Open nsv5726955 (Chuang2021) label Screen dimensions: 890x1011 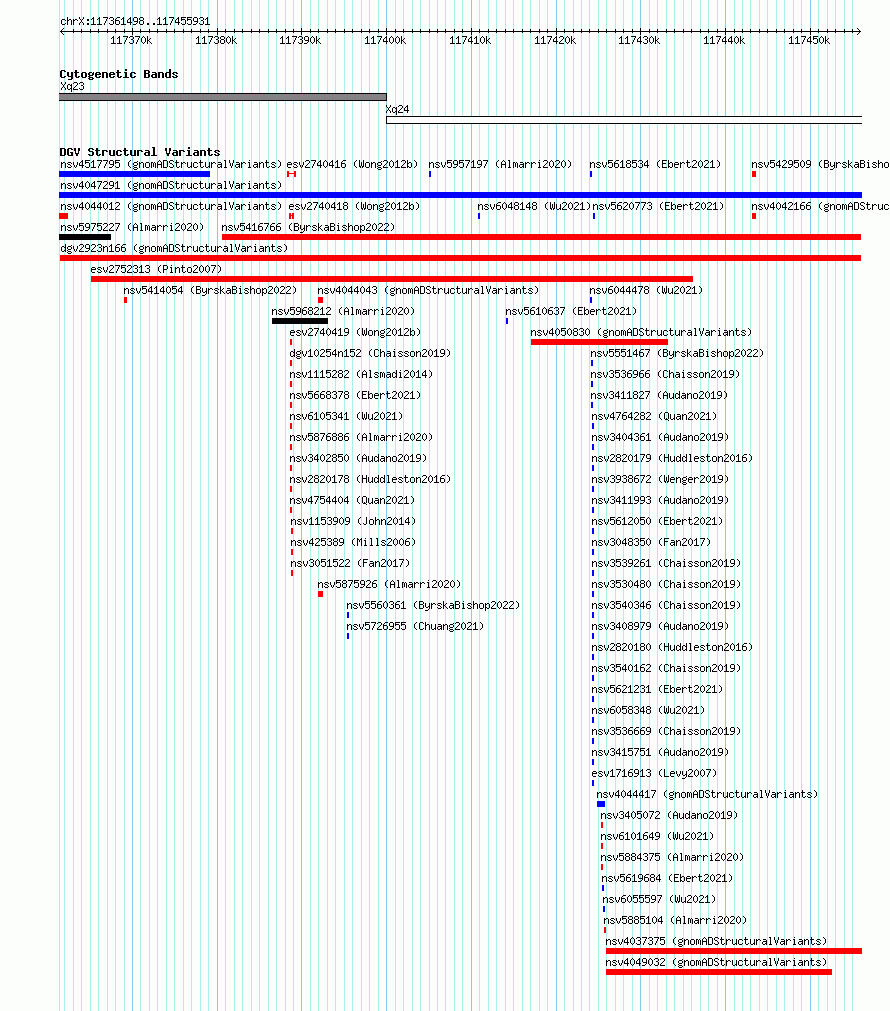click(x=415, y=626)
